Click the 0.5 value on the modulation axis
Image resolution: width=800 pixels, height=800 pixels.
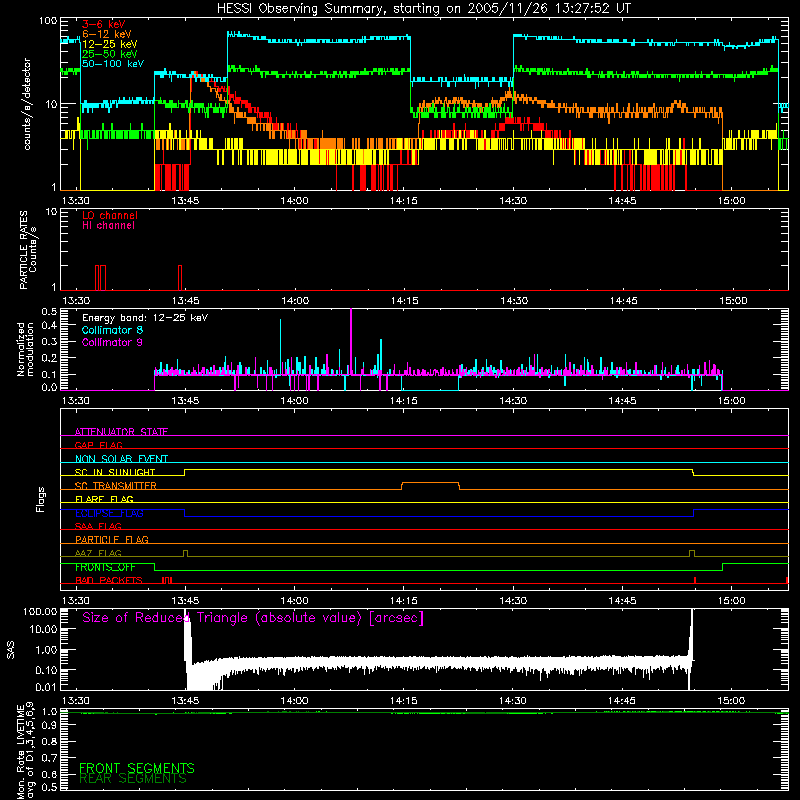(x=49, y=311)
